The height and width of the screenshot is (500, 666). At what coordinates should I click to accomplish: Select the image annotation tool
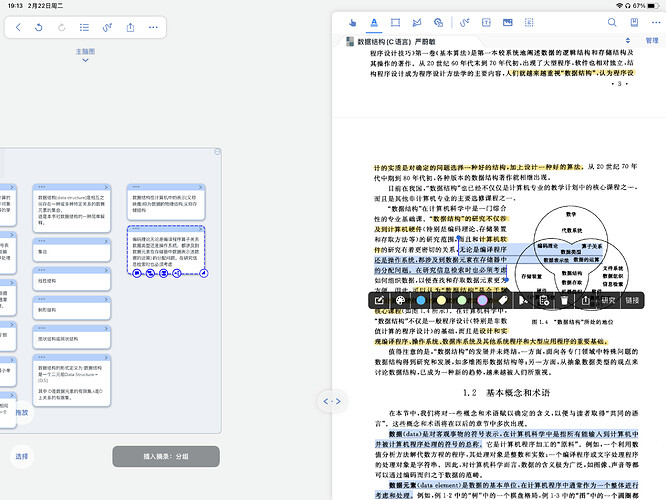508,23
